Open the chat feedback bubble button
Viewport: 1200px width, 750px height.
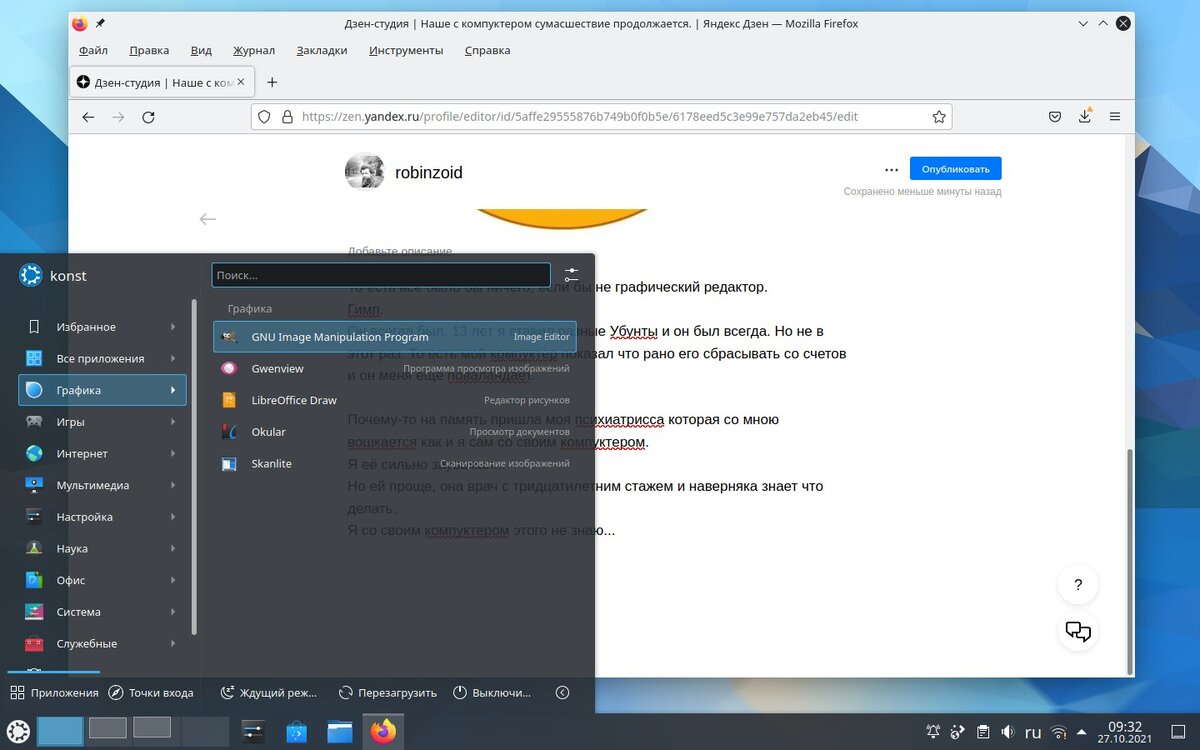(x=1078, y=631)
